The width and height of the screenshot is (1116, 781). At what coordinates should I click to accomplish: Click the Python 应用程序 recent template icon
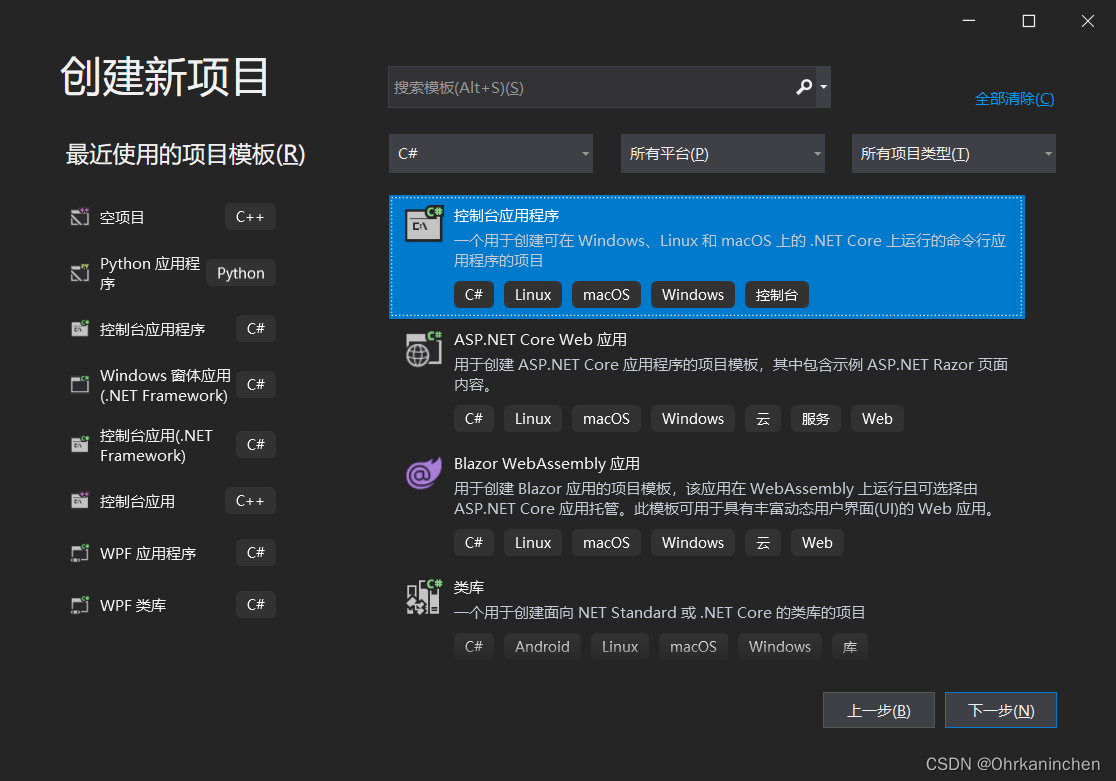80,273
